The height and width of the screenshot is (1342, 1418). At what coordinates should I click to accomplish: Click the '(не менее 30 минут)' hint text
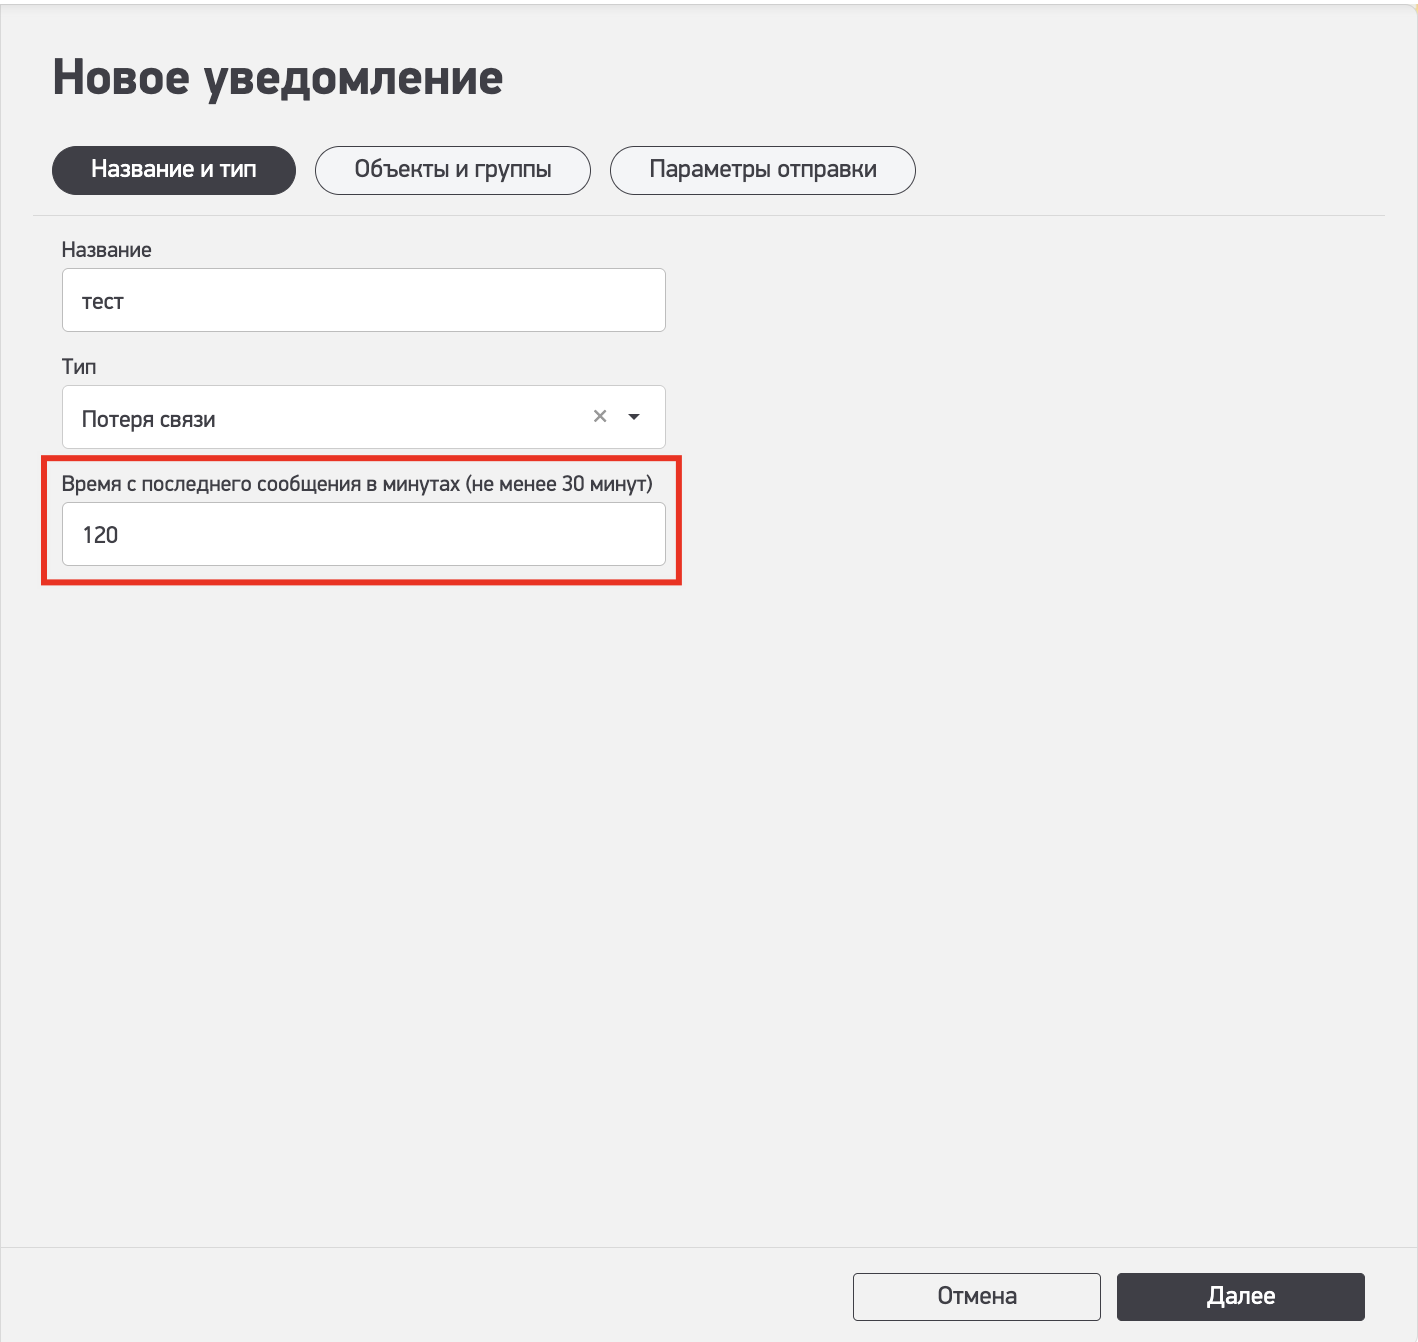(559, 484)
